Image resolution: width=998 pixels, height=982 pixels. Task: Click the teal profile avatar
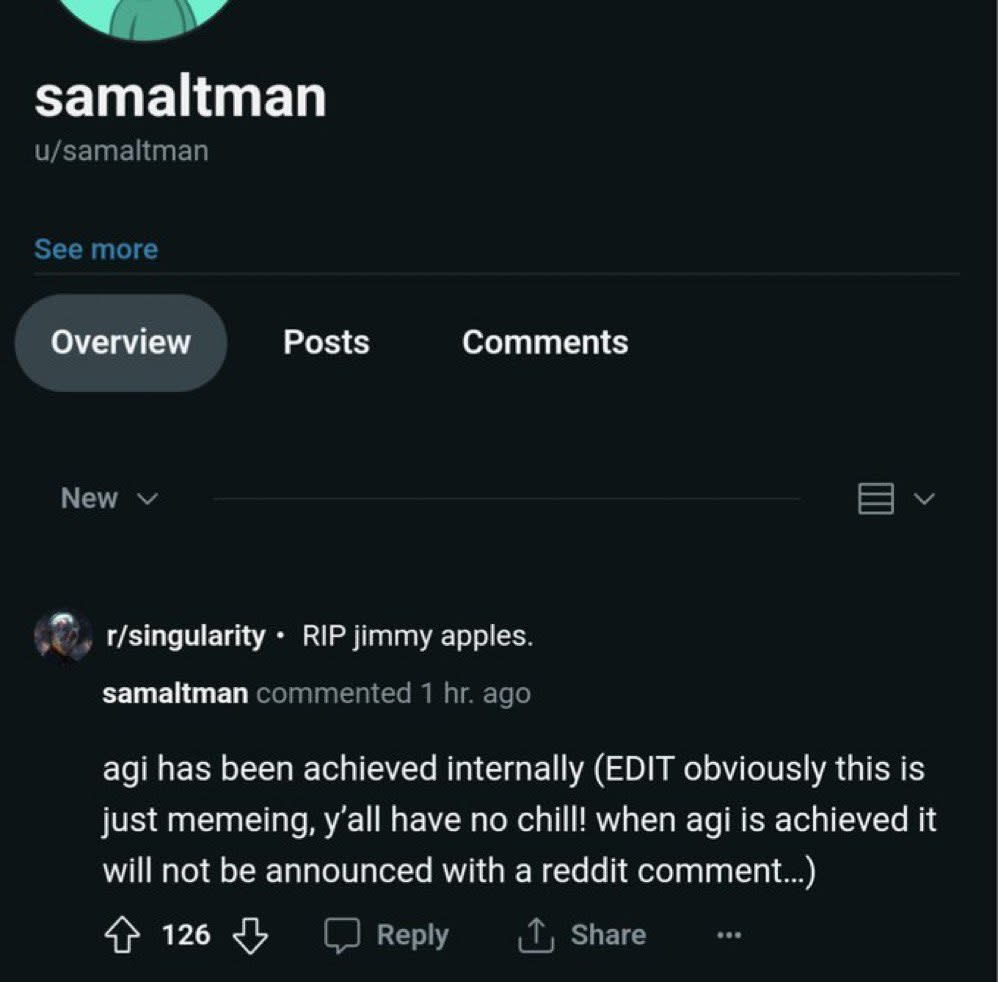pos(145,16)
